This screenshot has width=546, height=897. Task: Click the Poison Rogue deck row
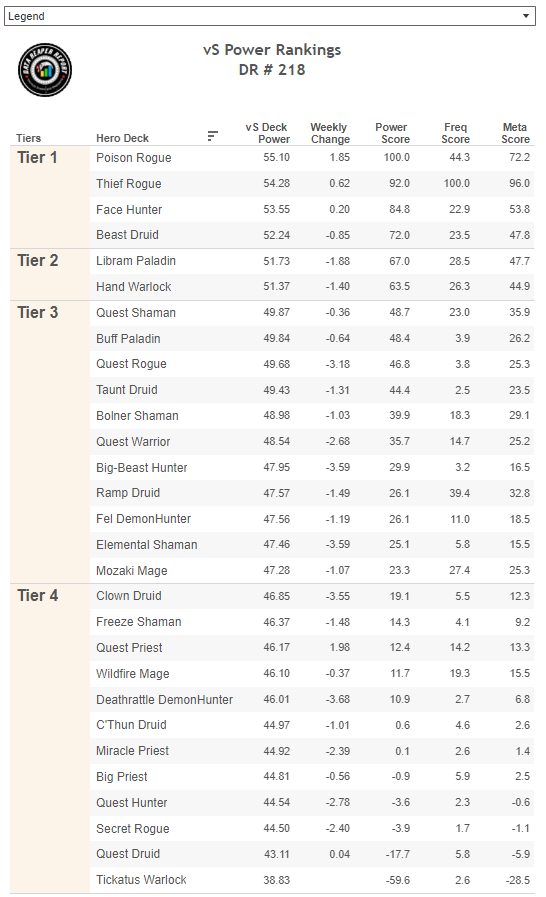point(312,158)
